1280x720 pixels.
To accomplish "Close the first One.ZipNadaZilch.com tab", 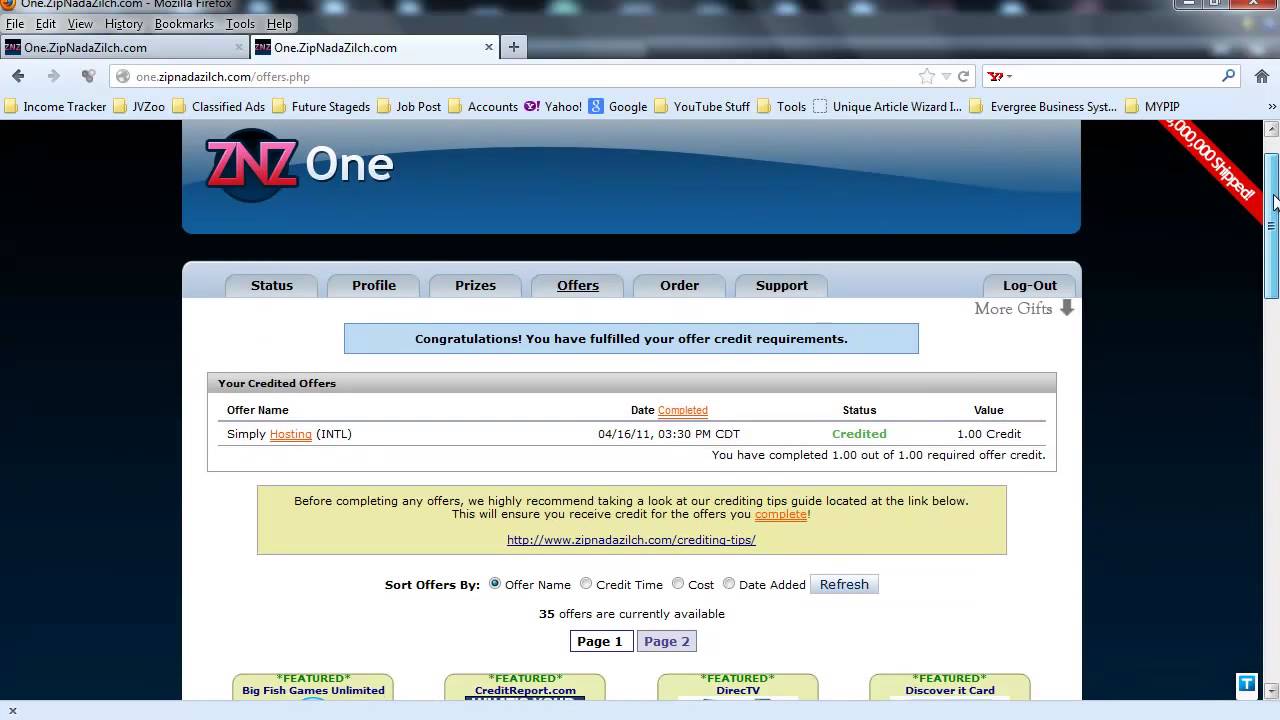I will pyautogui.click(x=239, y=47).
